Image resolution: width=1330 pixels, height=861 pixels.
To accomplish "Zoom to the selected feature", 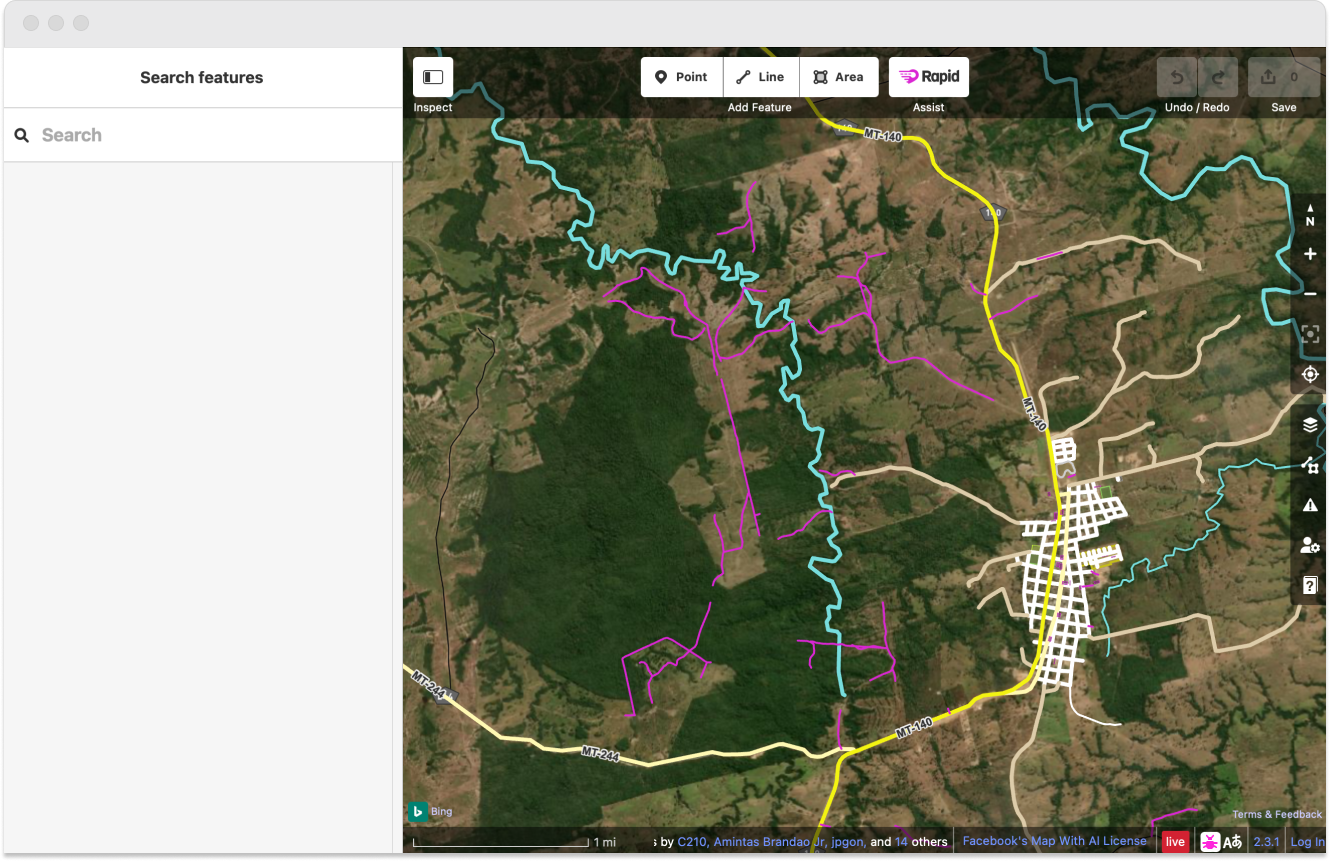I will [1310, 334].
